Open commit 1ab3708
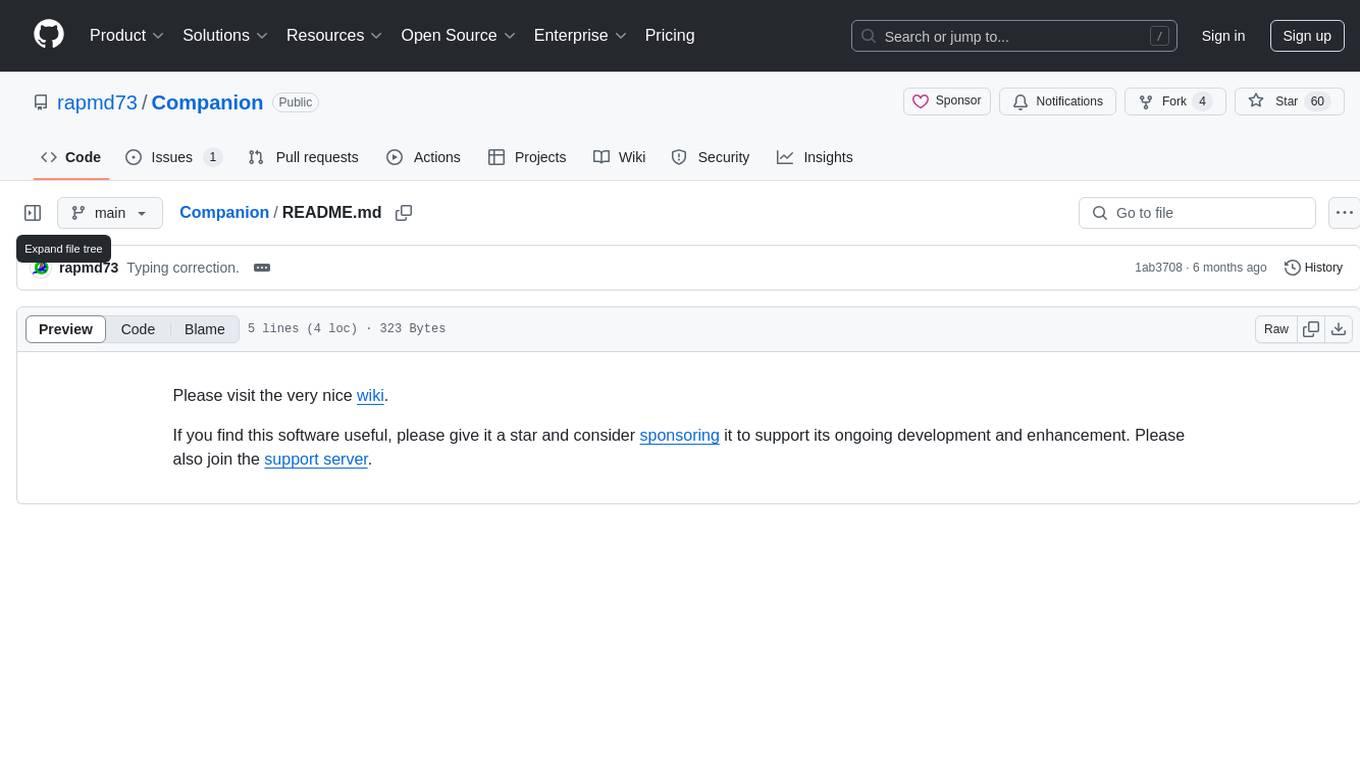 [x=1158, y=268]
